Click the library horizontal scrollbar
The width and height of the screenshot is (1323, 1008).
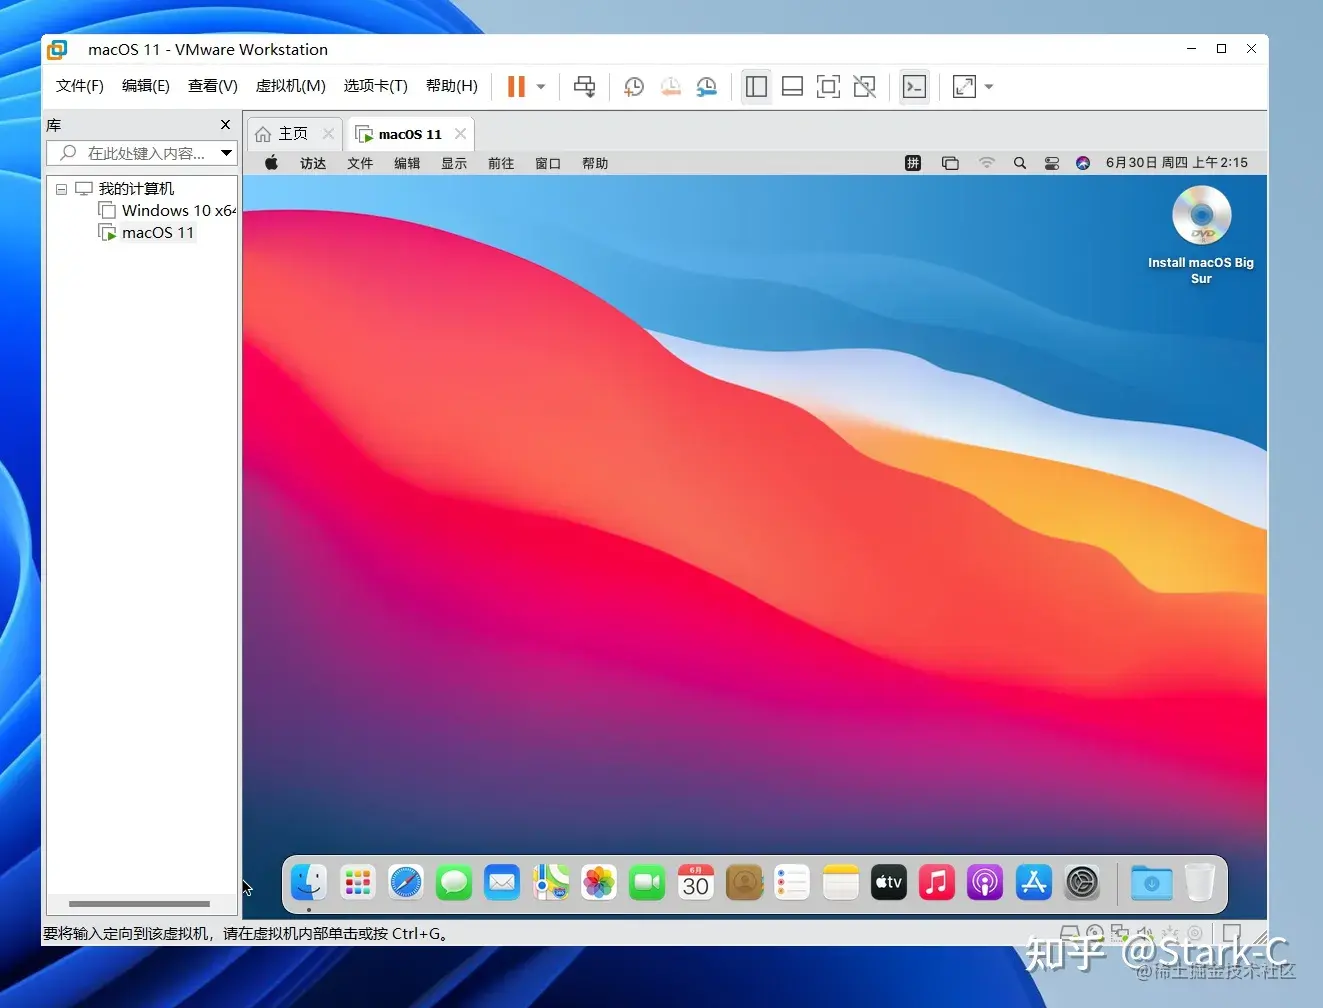pos(139,904)
